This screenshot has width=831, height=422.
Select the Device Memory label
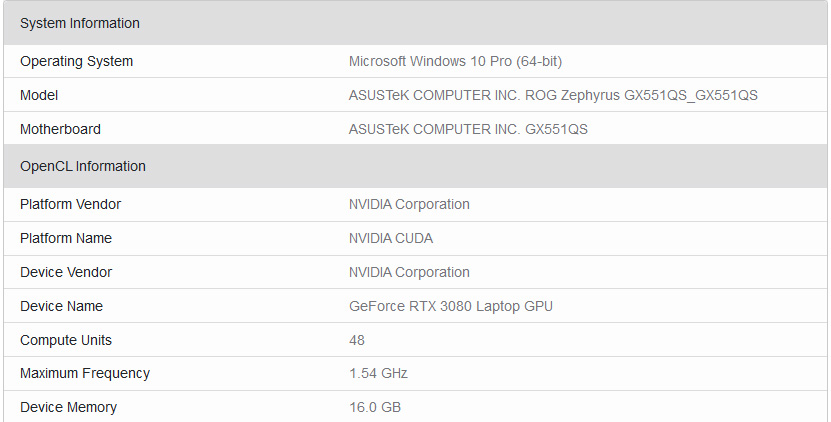[x=68, y=408]
